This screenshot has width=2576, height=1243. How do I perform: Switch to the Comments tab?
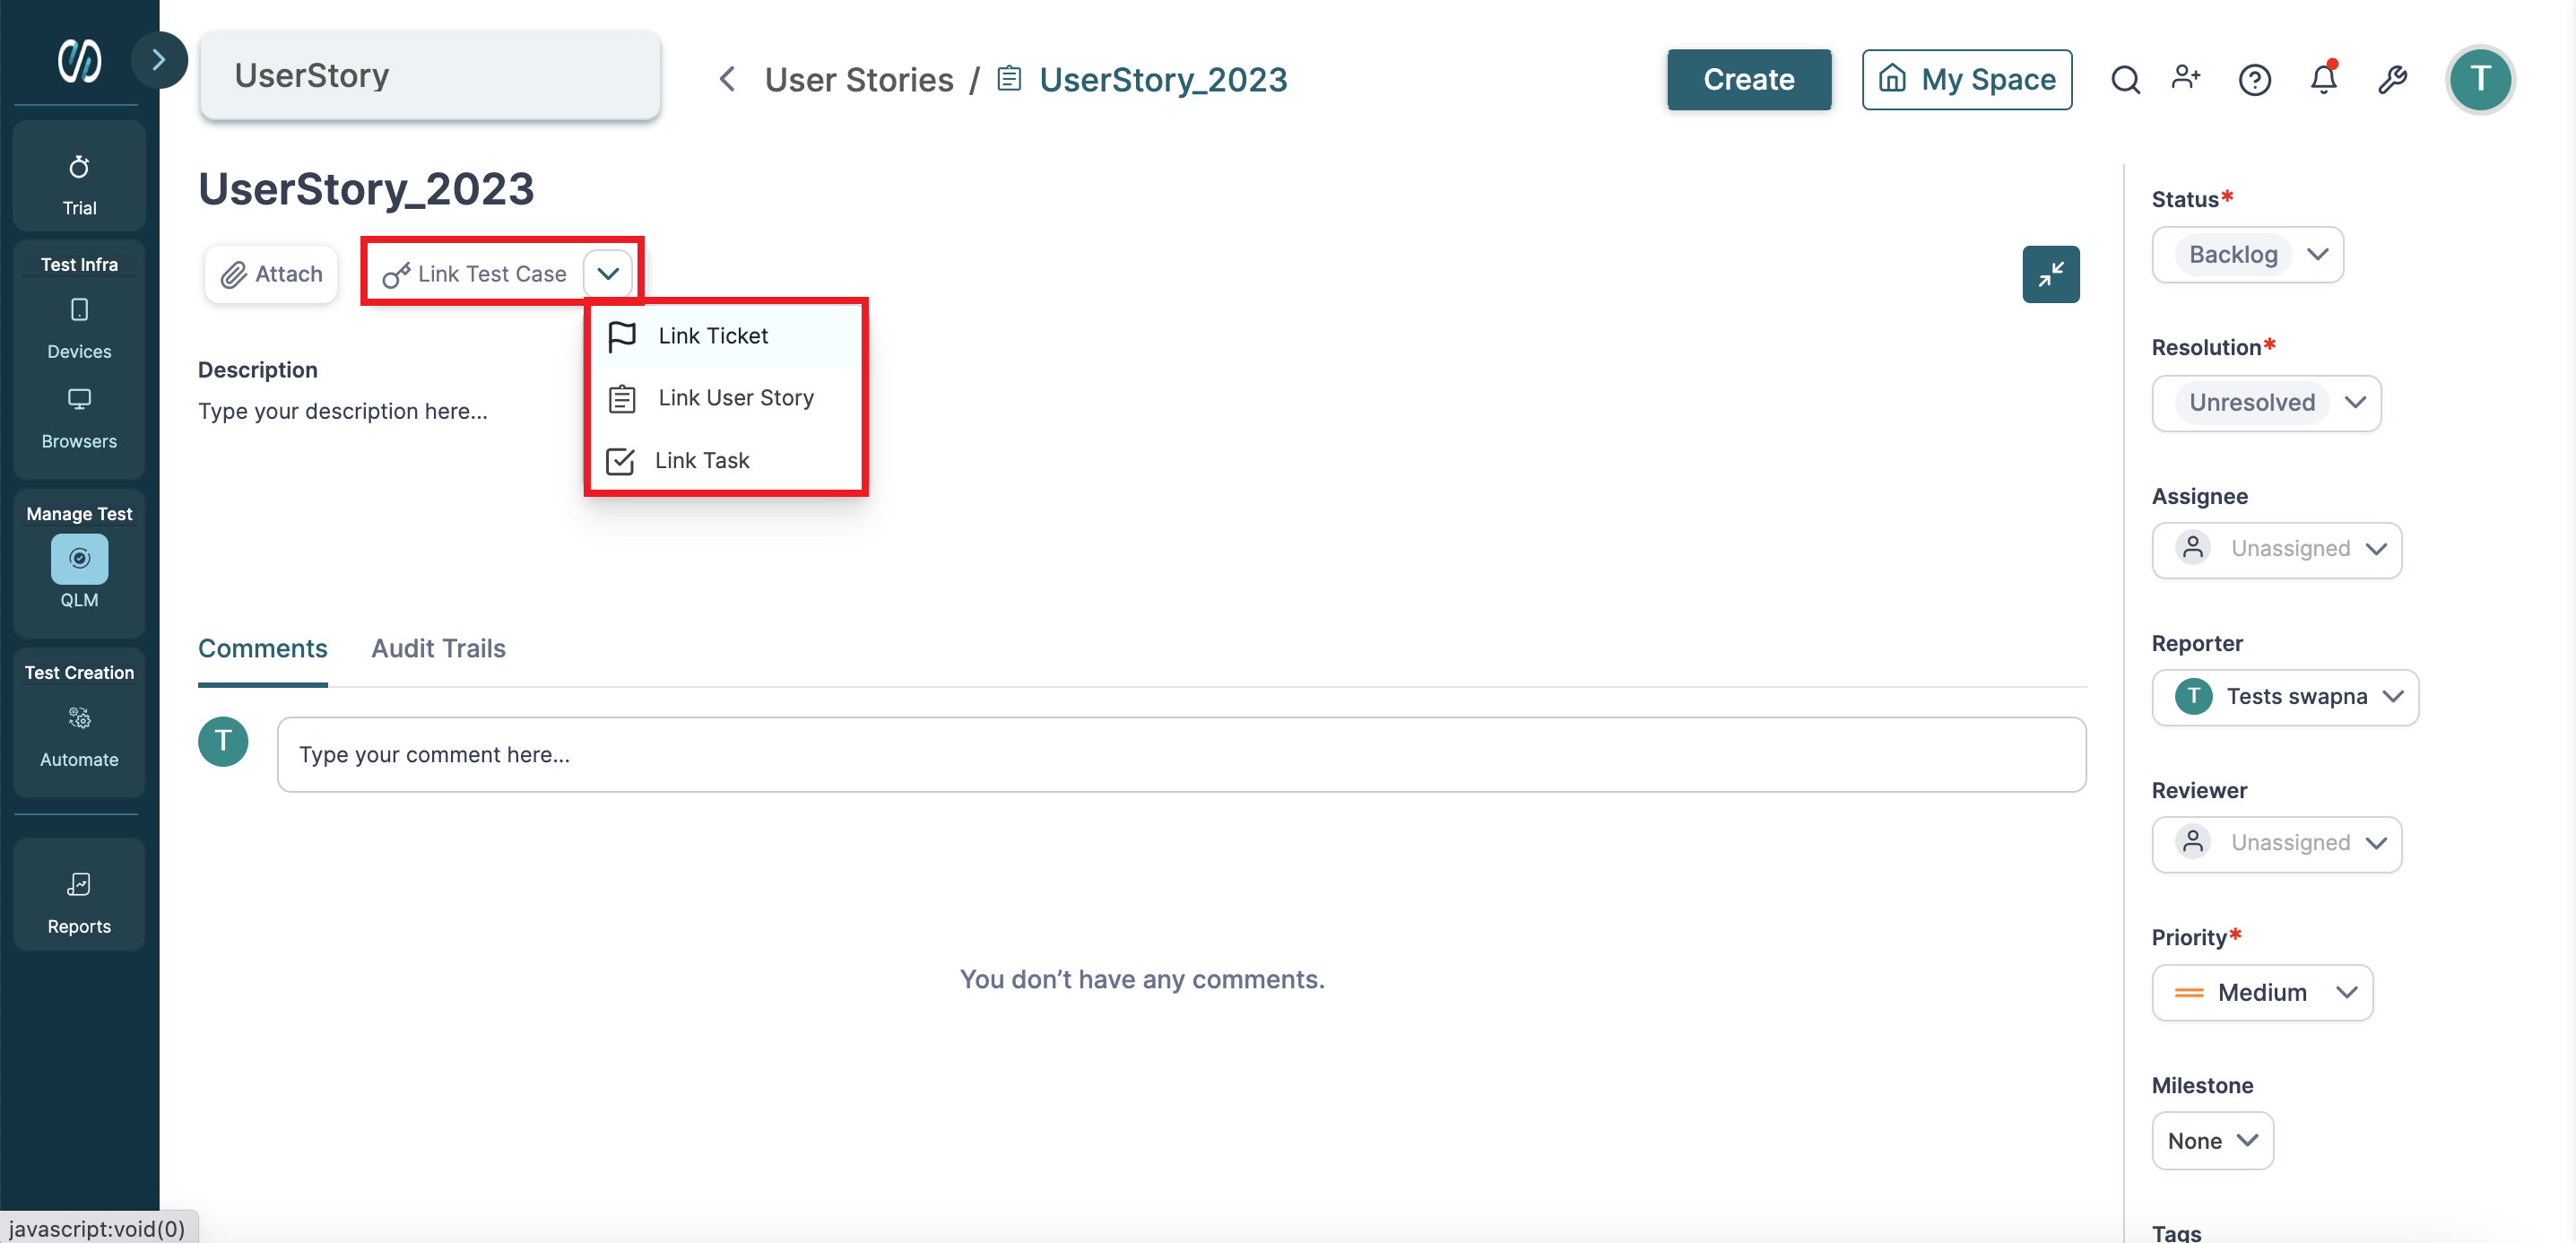(262, 649)
